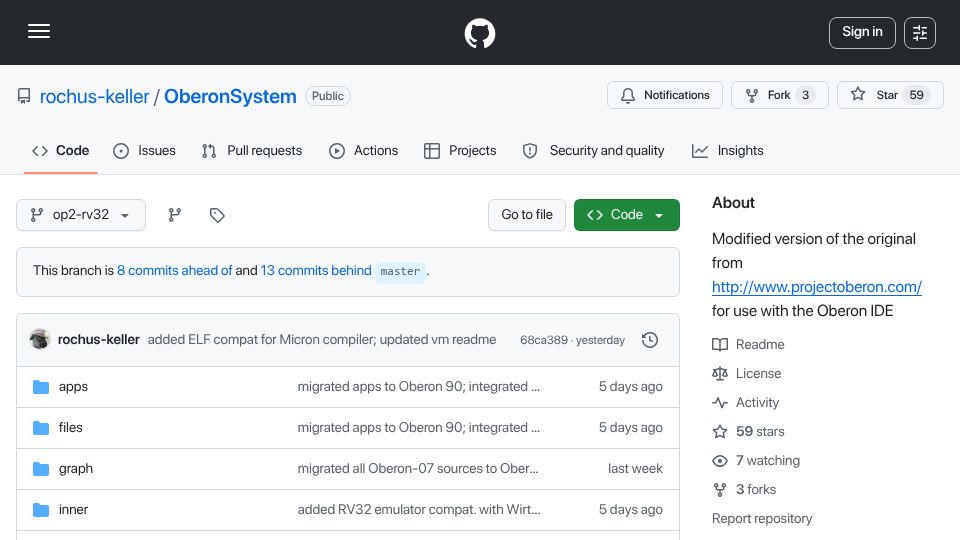
Task: Open the OberonSystem repository link
Action: tap(230, 96)
